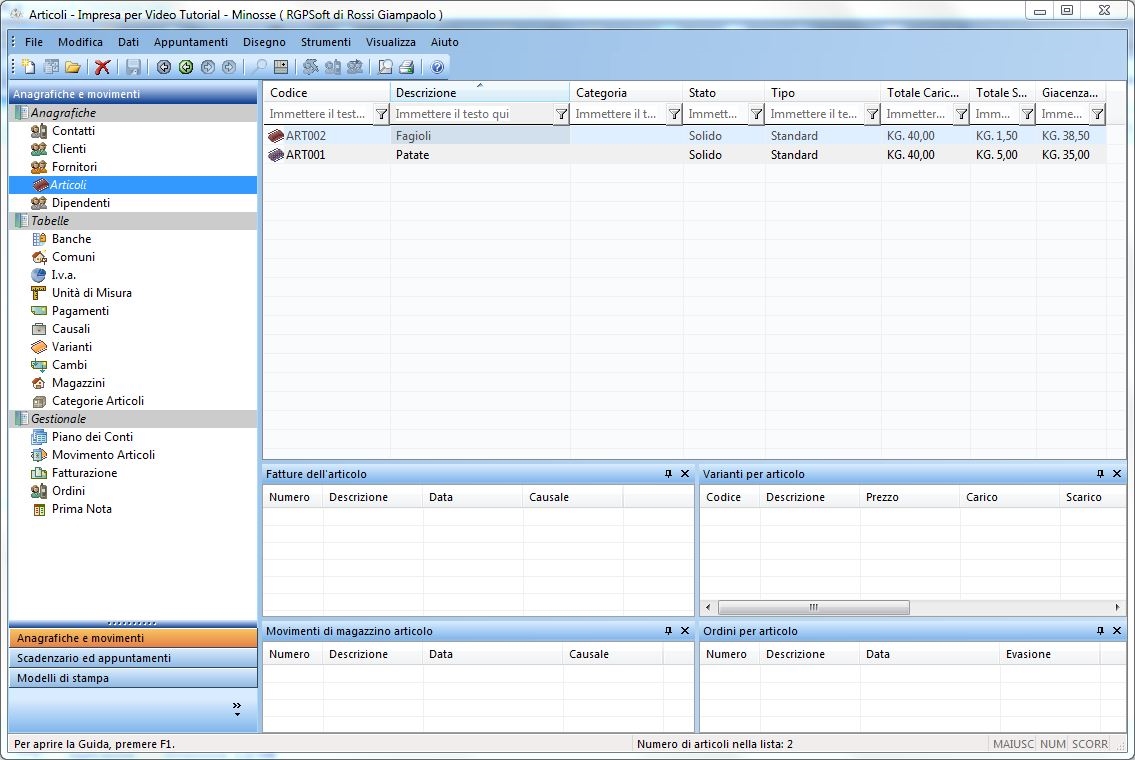Viewport: 1135px width, 760px height.
Task: Click the Varianti panel scrollbar right arrow
Action: point(1117,607)
